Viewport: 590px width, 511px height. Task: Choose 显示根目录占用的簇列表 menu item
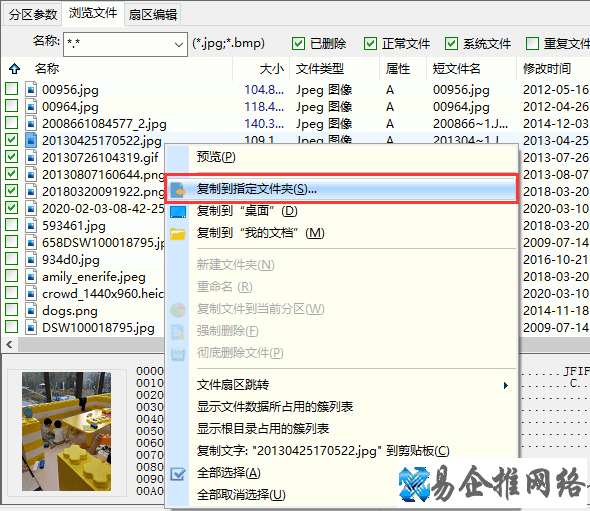coord(341,429)
